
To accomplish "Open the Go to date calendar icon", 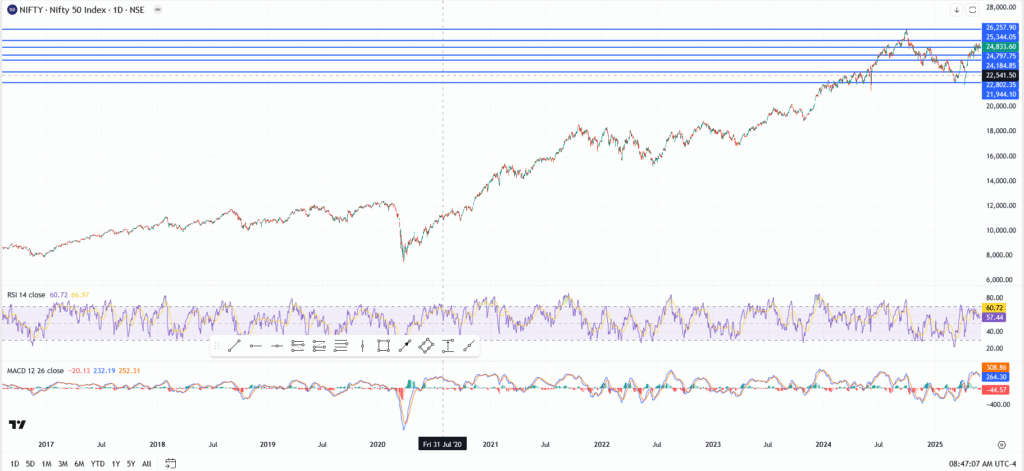I will tap(171, 463).
